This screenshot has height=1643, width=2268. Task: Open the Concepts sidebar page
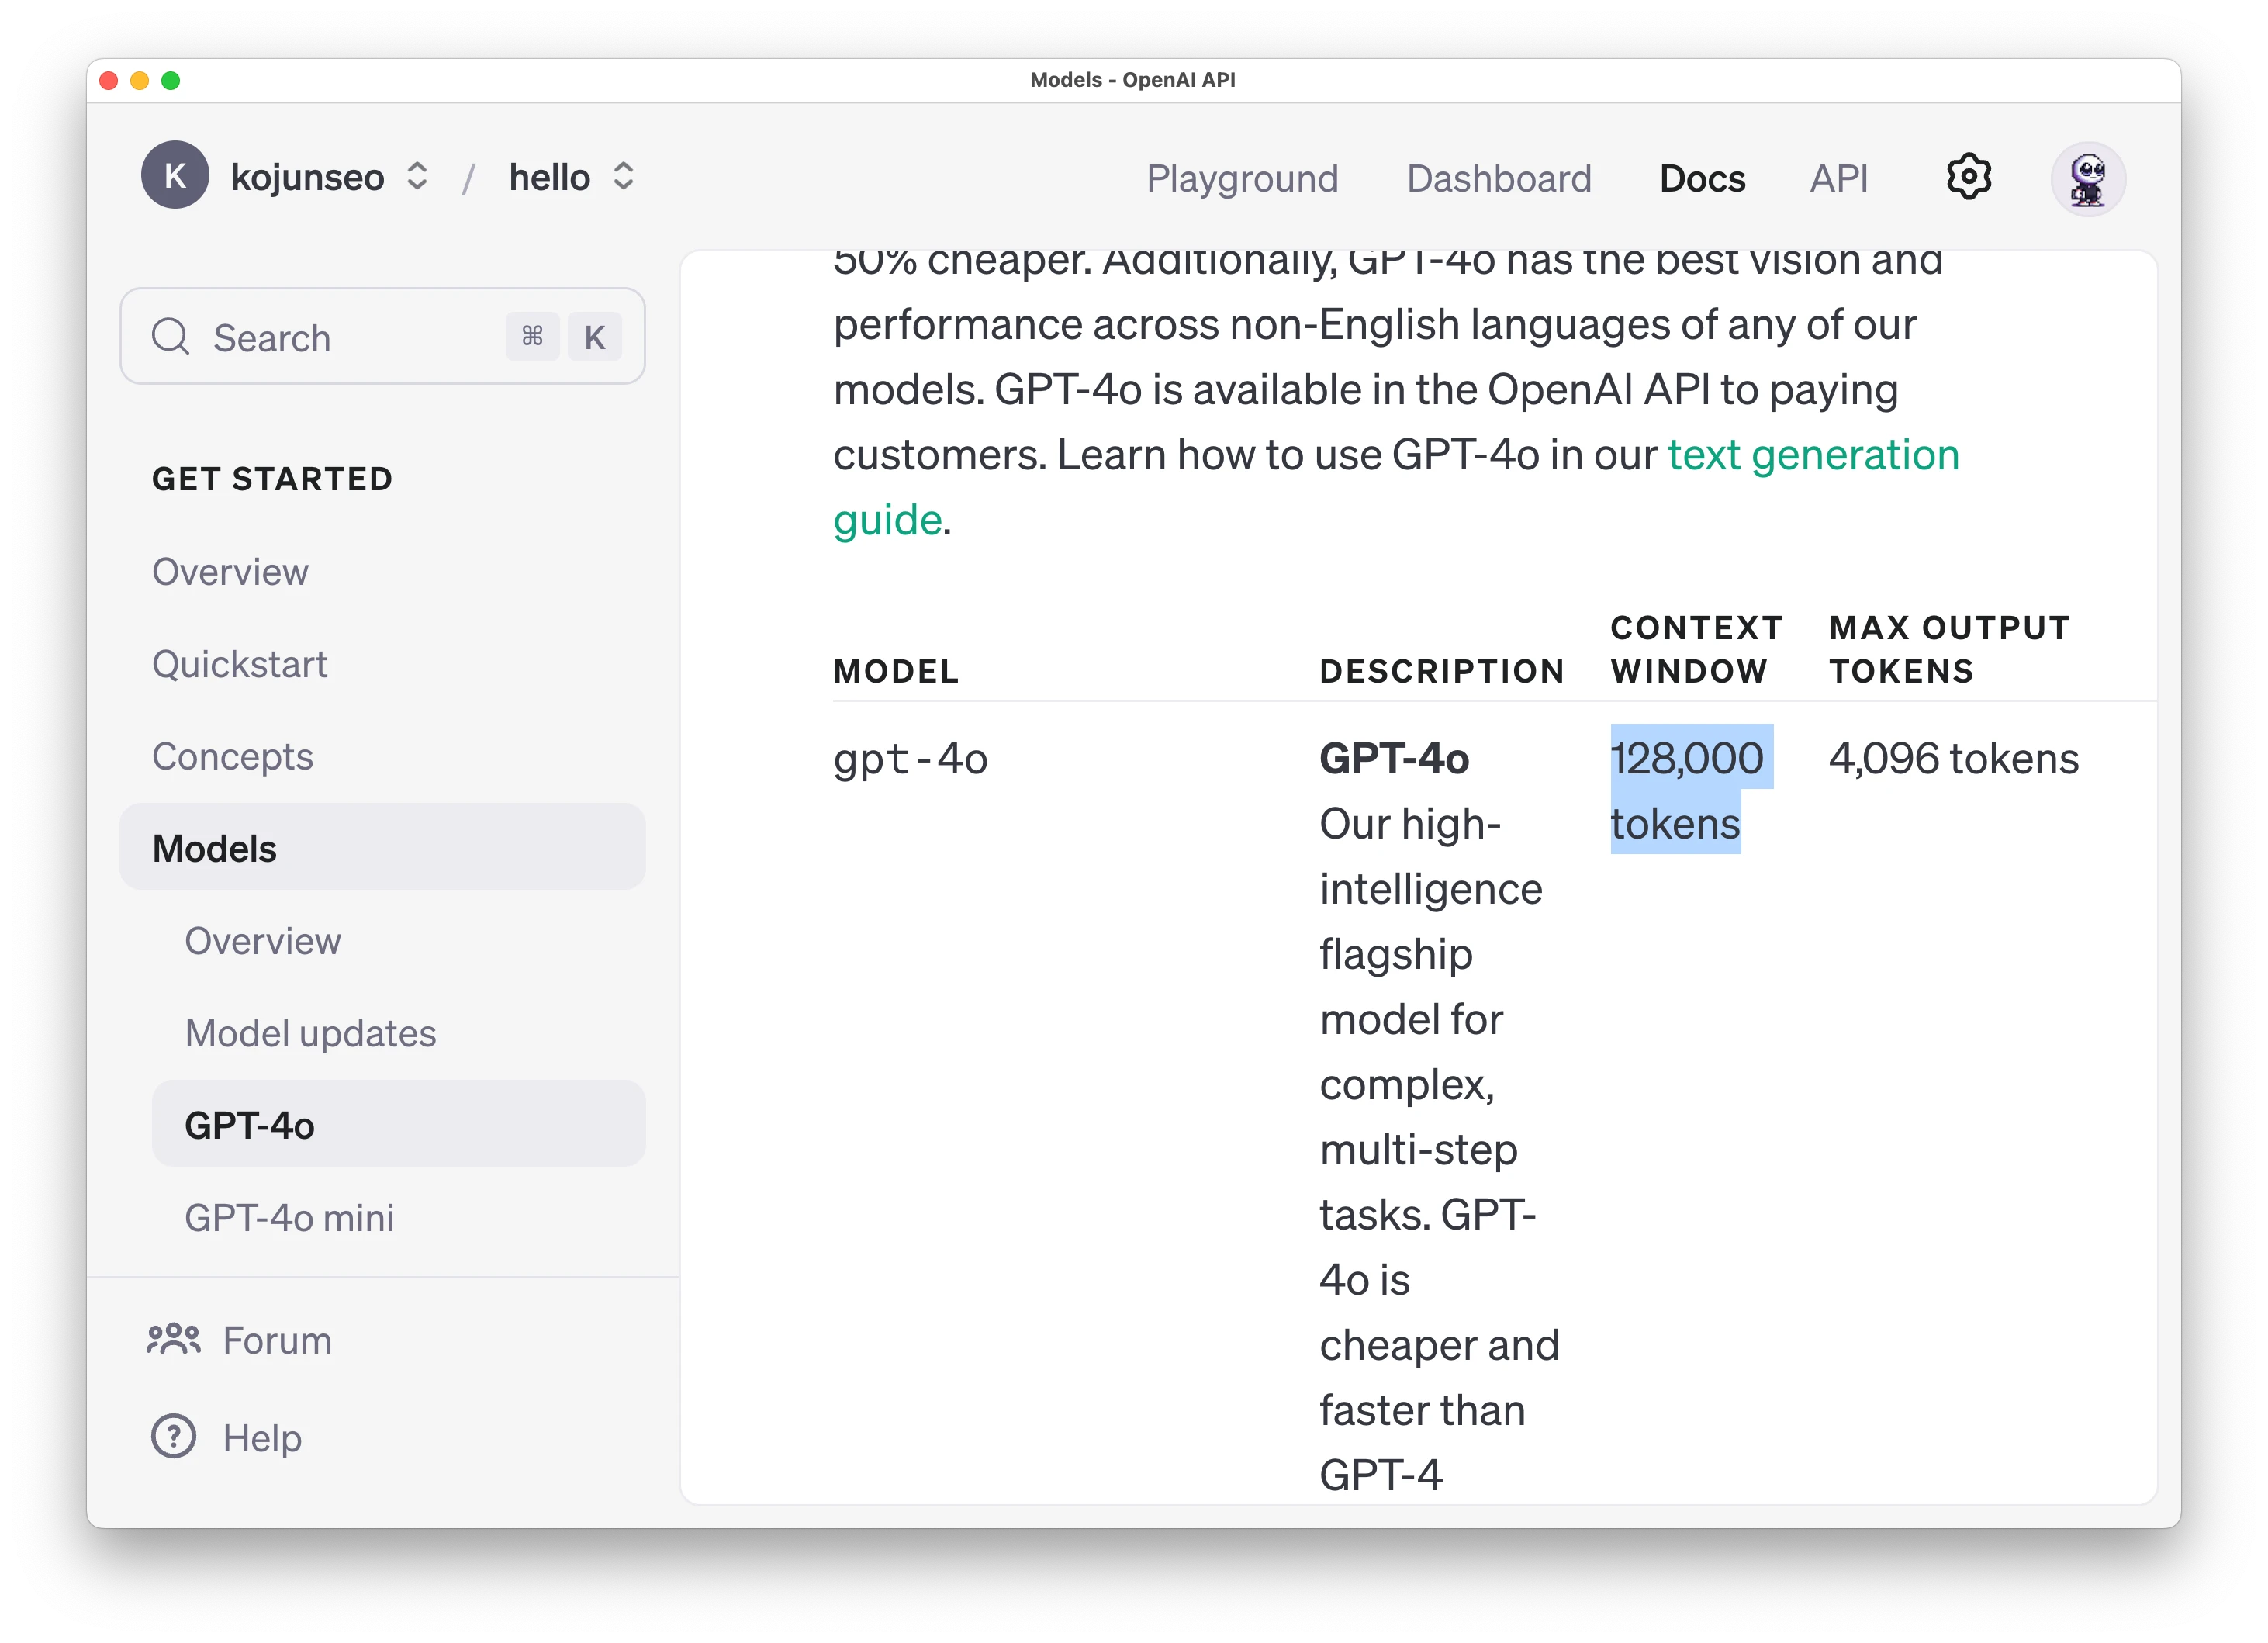[232, 756]
